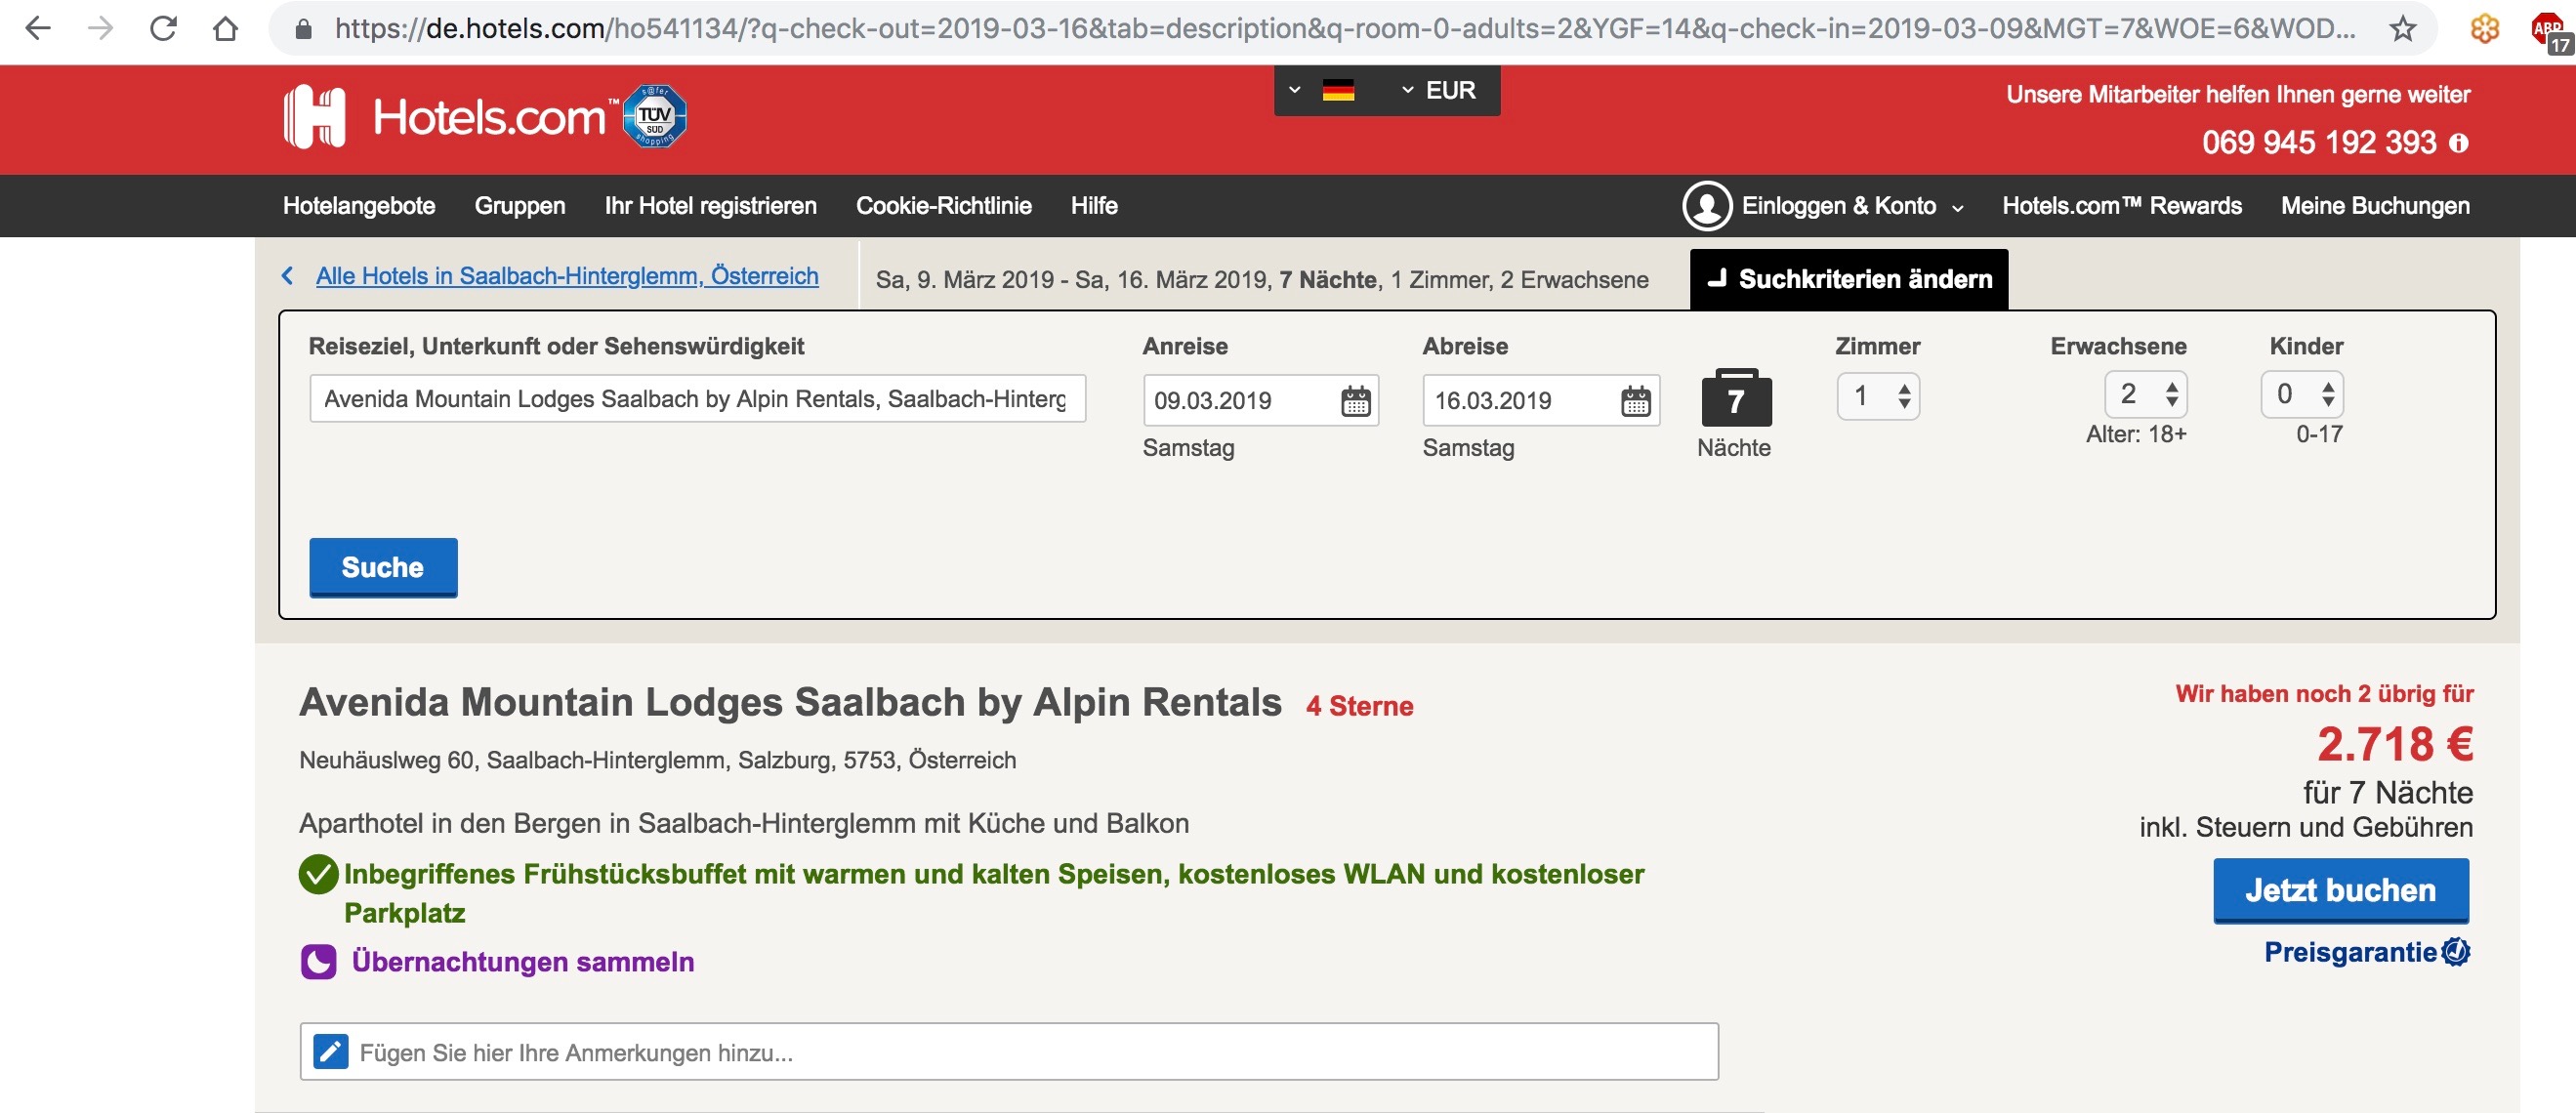The image size is (2576, 1113).
Task: Open Preisgarantie link
Action: click(x=2350, y=952)
